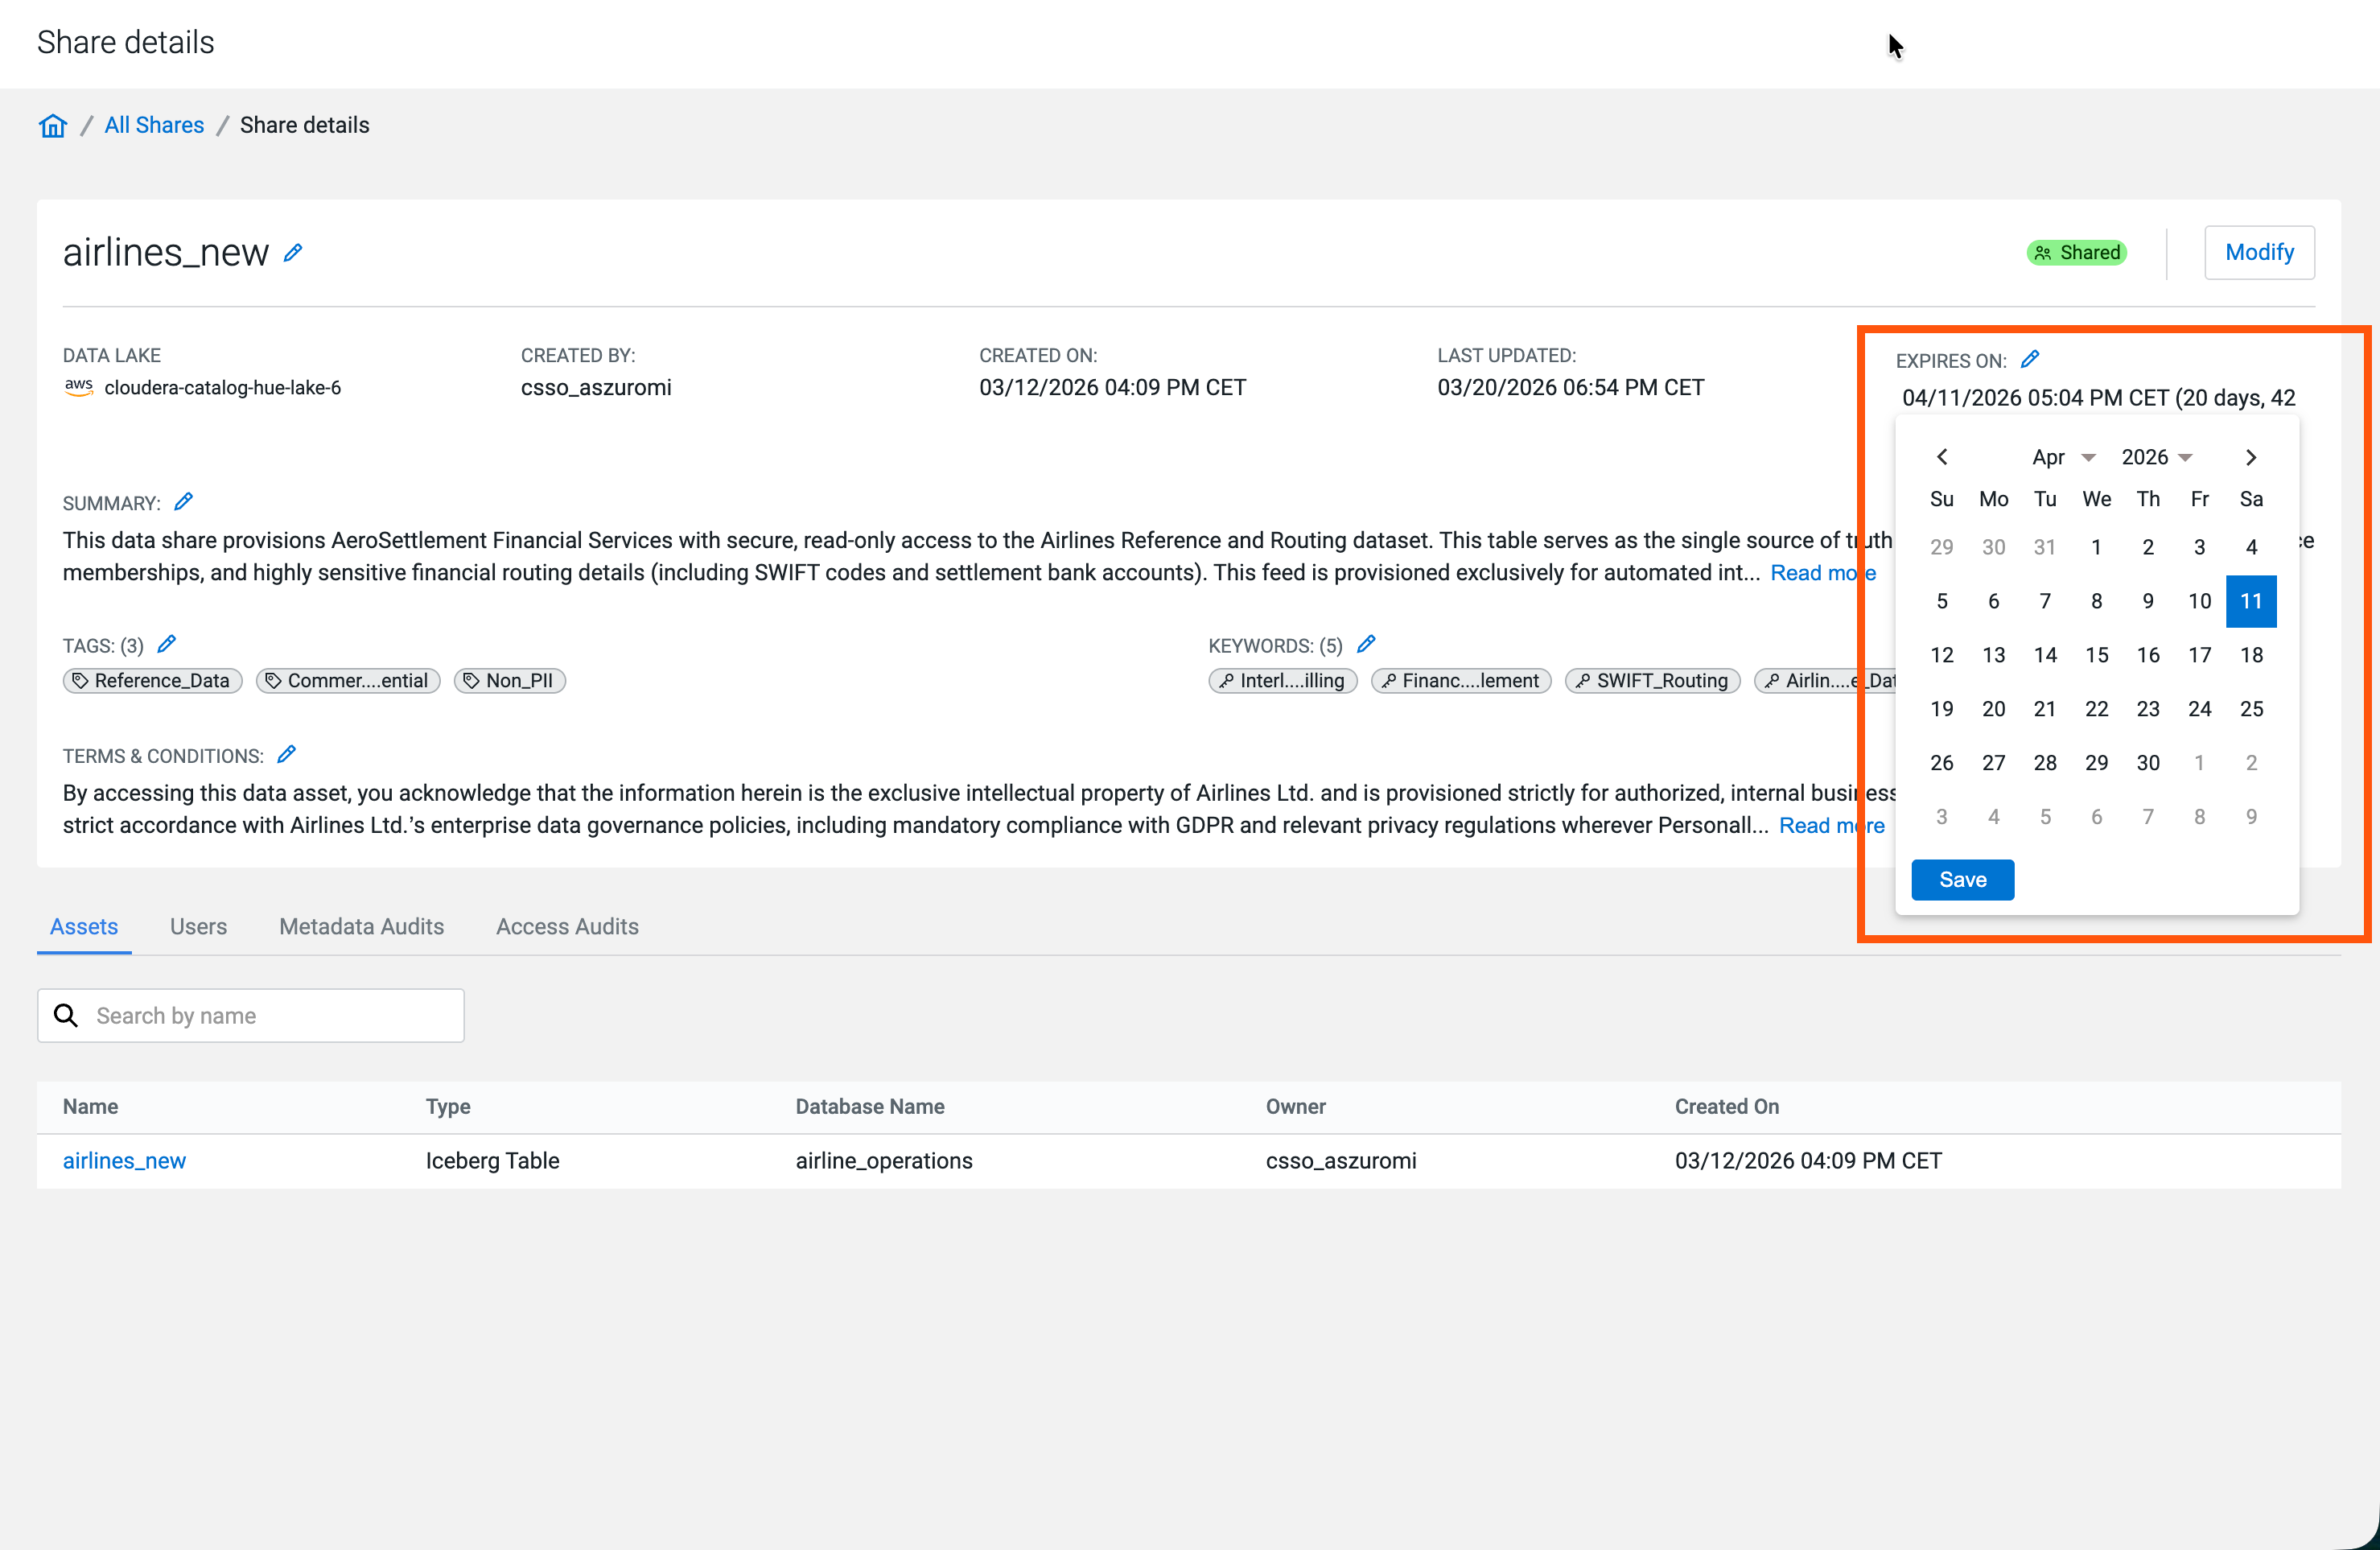Image resolution: width=2380 pixels, height=1550 pixels.
Task: Click the Modify button
Action: 2258,252
